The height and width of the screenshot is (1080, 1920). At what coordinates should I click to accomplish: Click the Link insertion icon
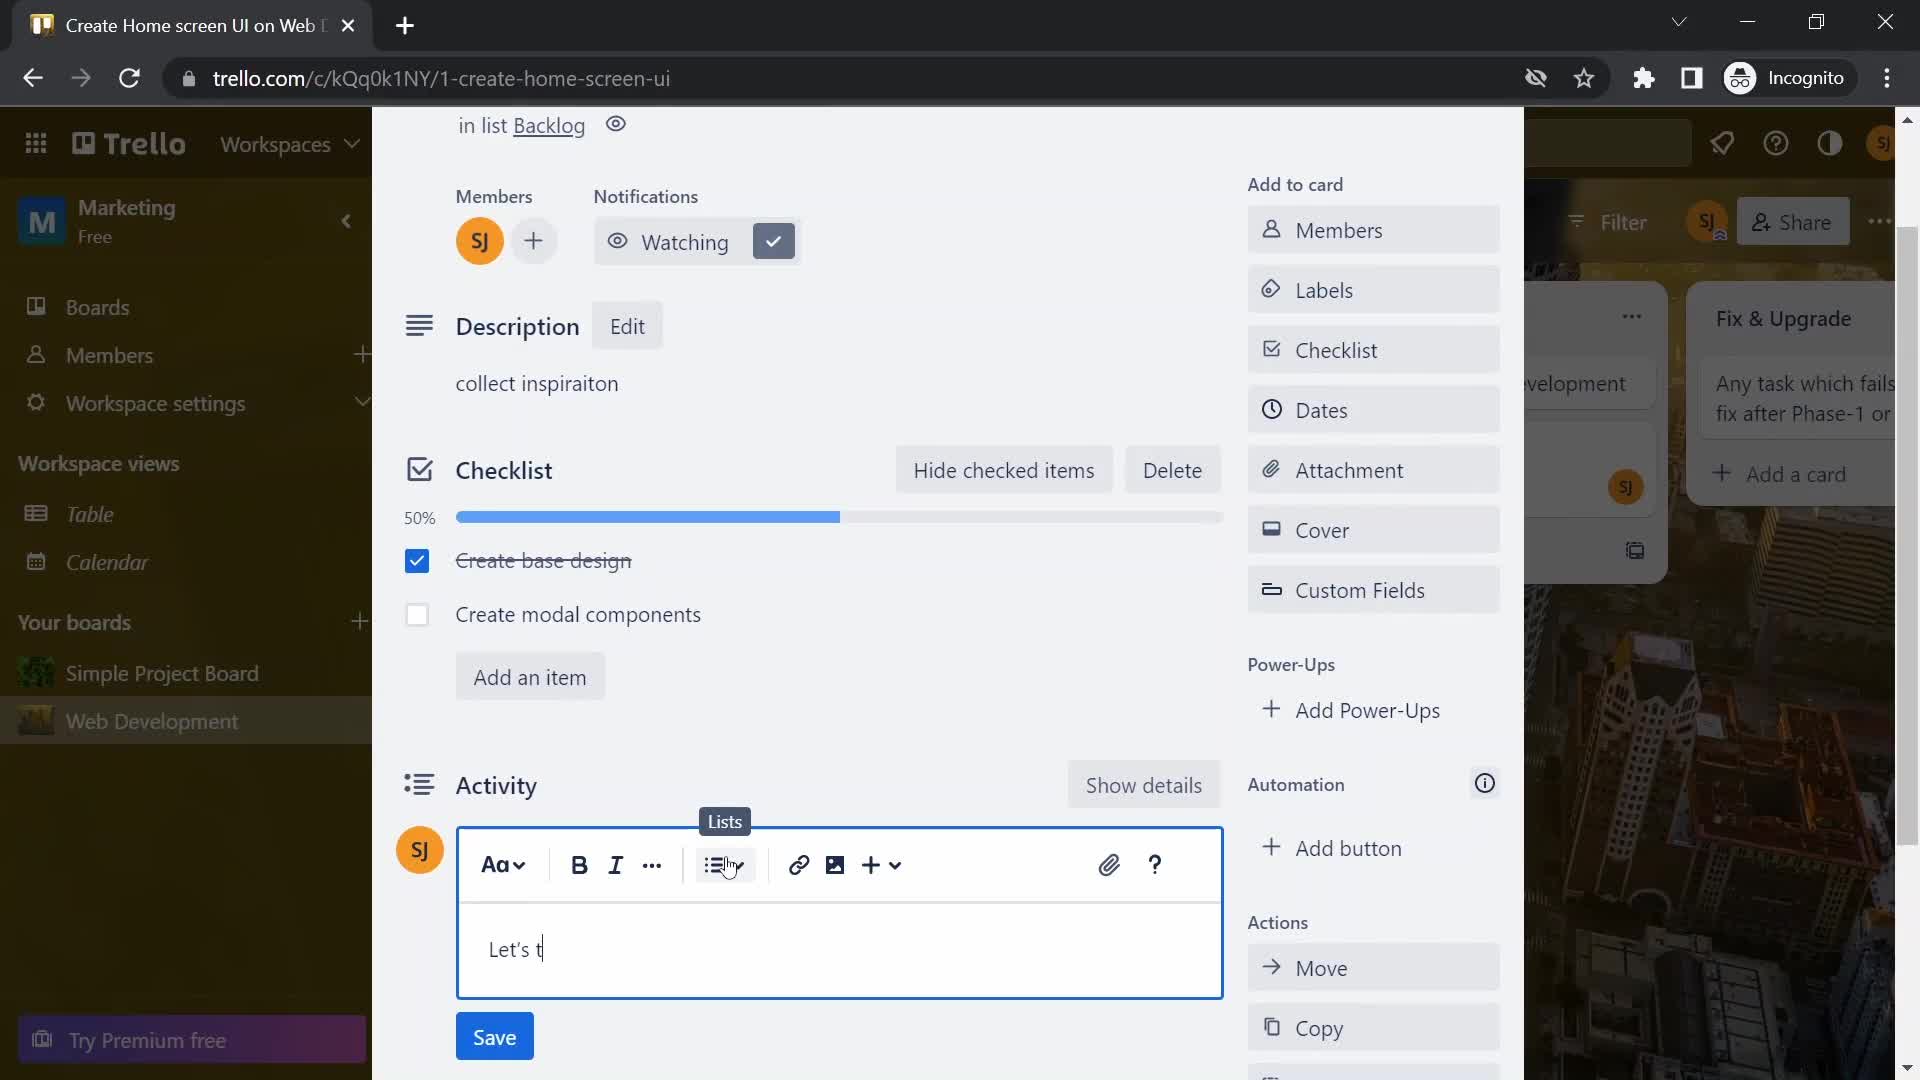click(x=798, y=864)
